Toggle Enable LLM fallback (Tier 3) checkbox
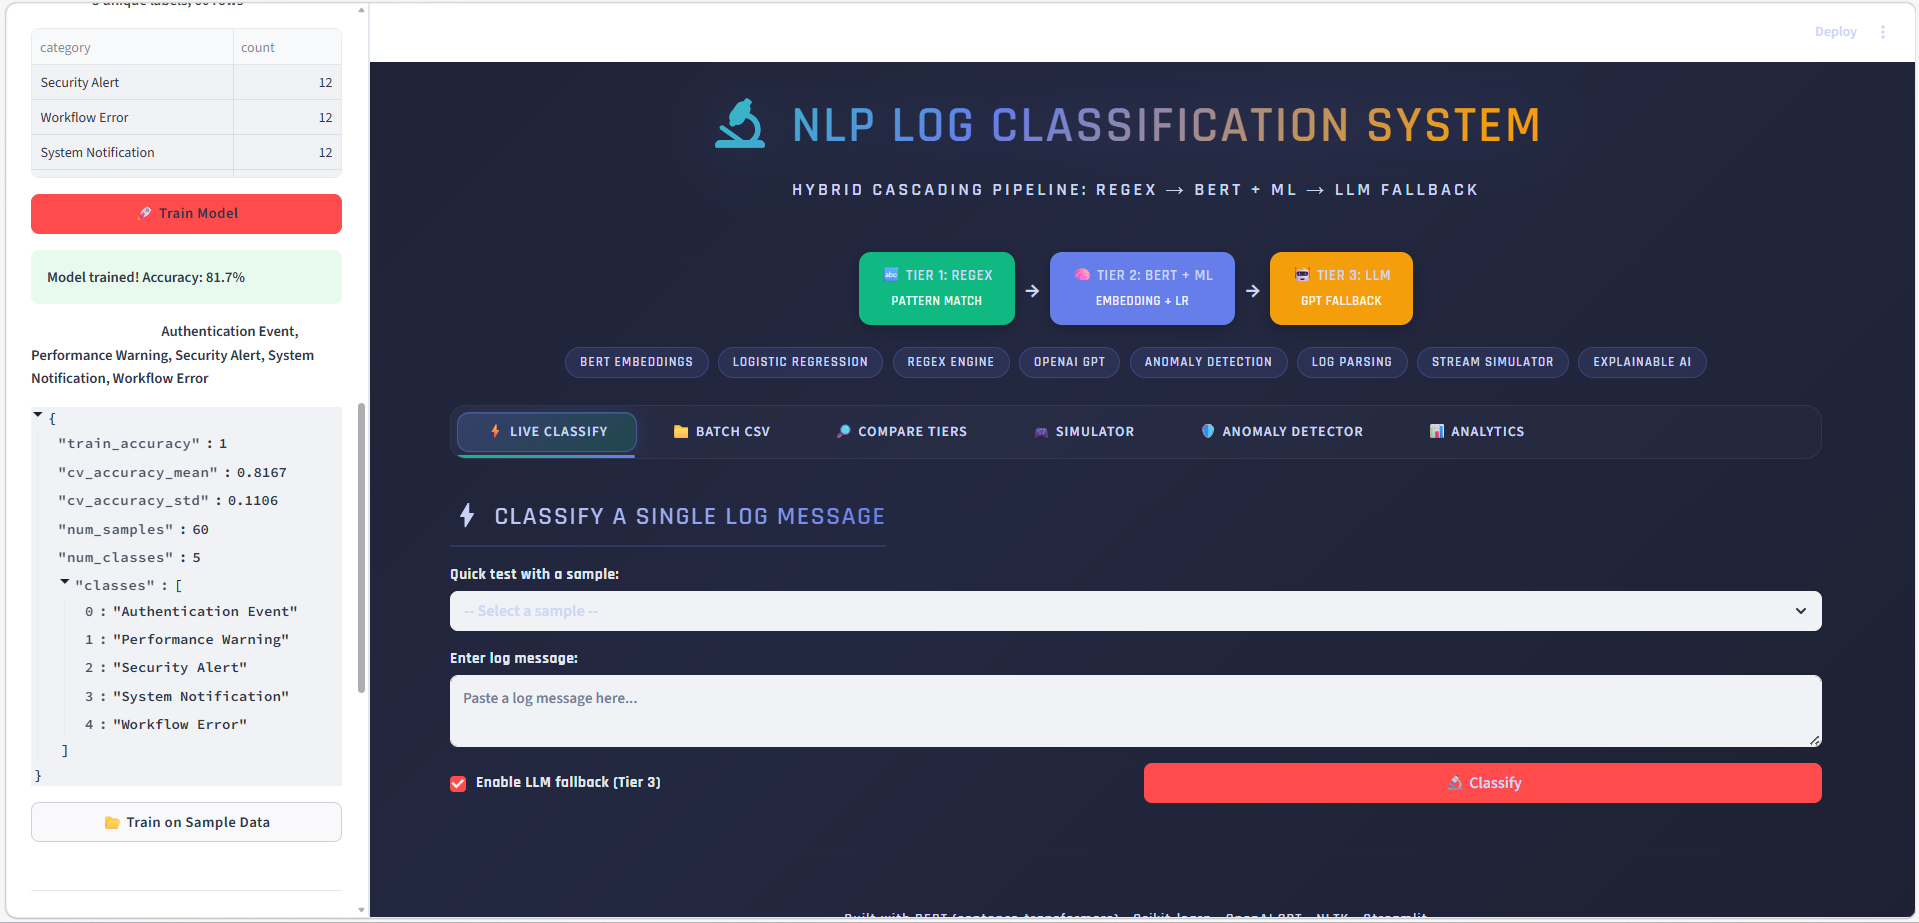The image size is (1919, 923). [x=458, y=783]
